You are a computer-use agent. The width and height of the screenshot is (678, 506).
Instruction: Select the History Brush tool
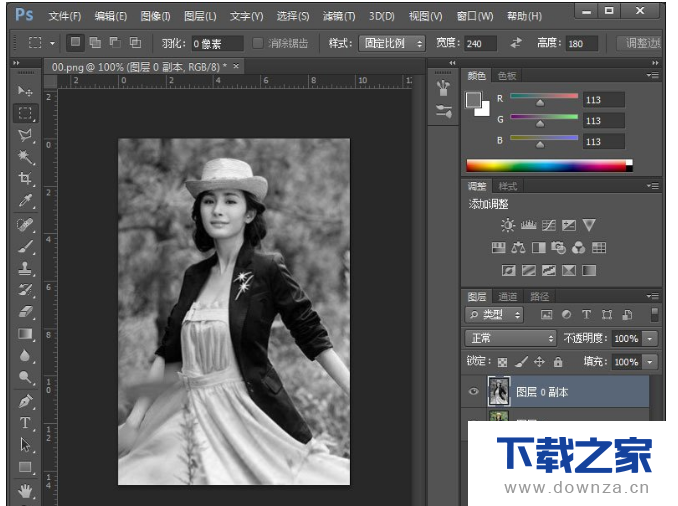pyautogui.click(x=25, y=290)
